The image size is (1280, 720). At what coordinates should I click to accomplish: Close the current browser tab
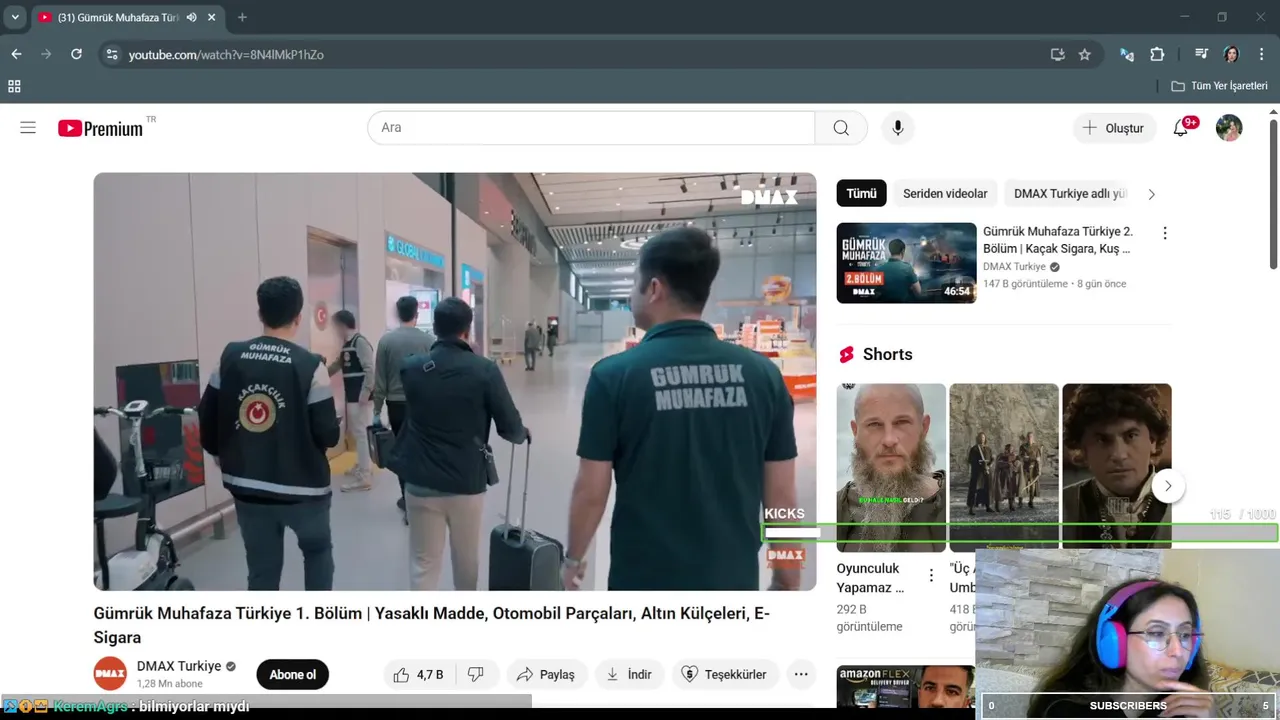coord(212,17)
